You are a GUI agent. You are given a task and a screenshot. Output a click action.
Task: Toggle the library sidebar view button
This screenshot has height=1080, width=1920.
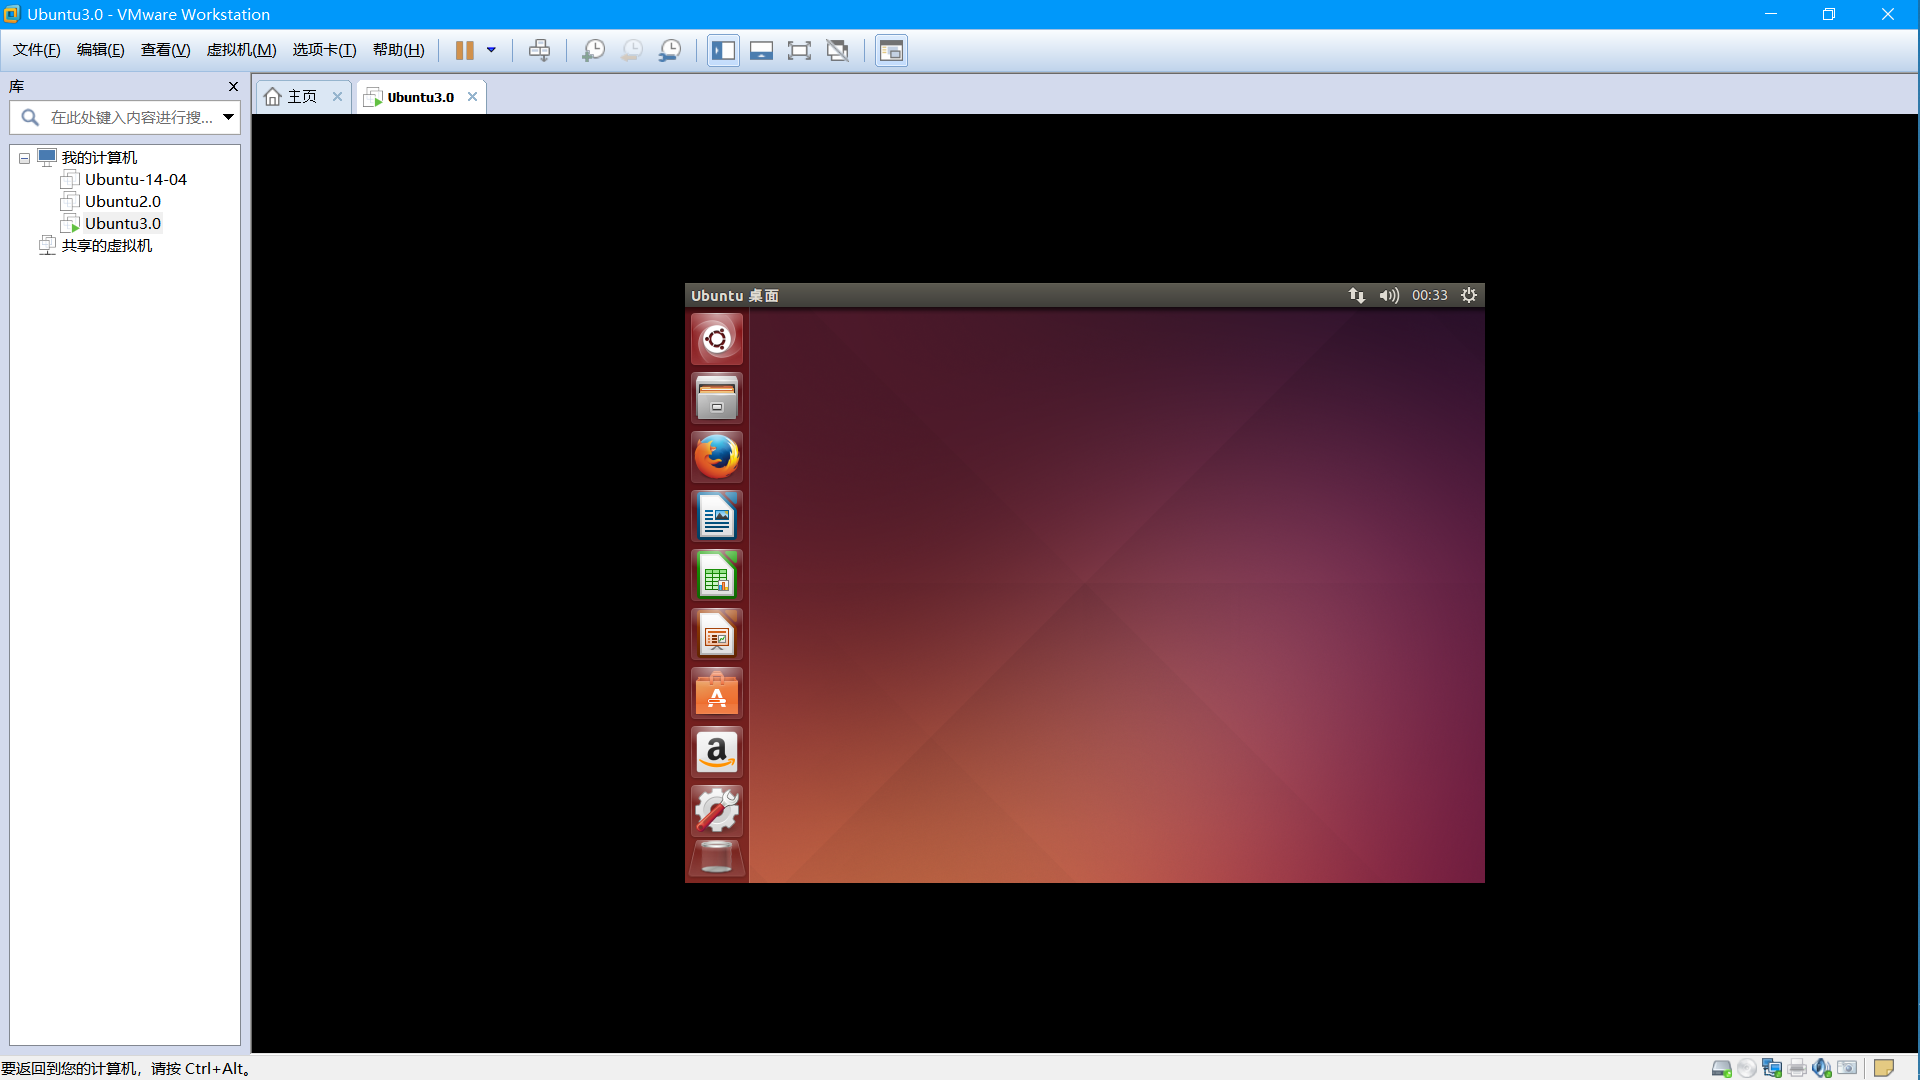coord(723,50)
